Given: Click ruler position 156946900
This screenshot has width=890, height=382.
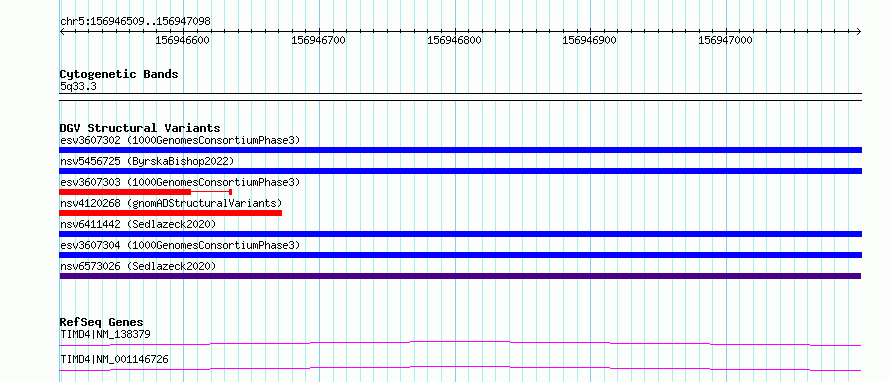Looking at the screenshot, I should tap(589, 40).
